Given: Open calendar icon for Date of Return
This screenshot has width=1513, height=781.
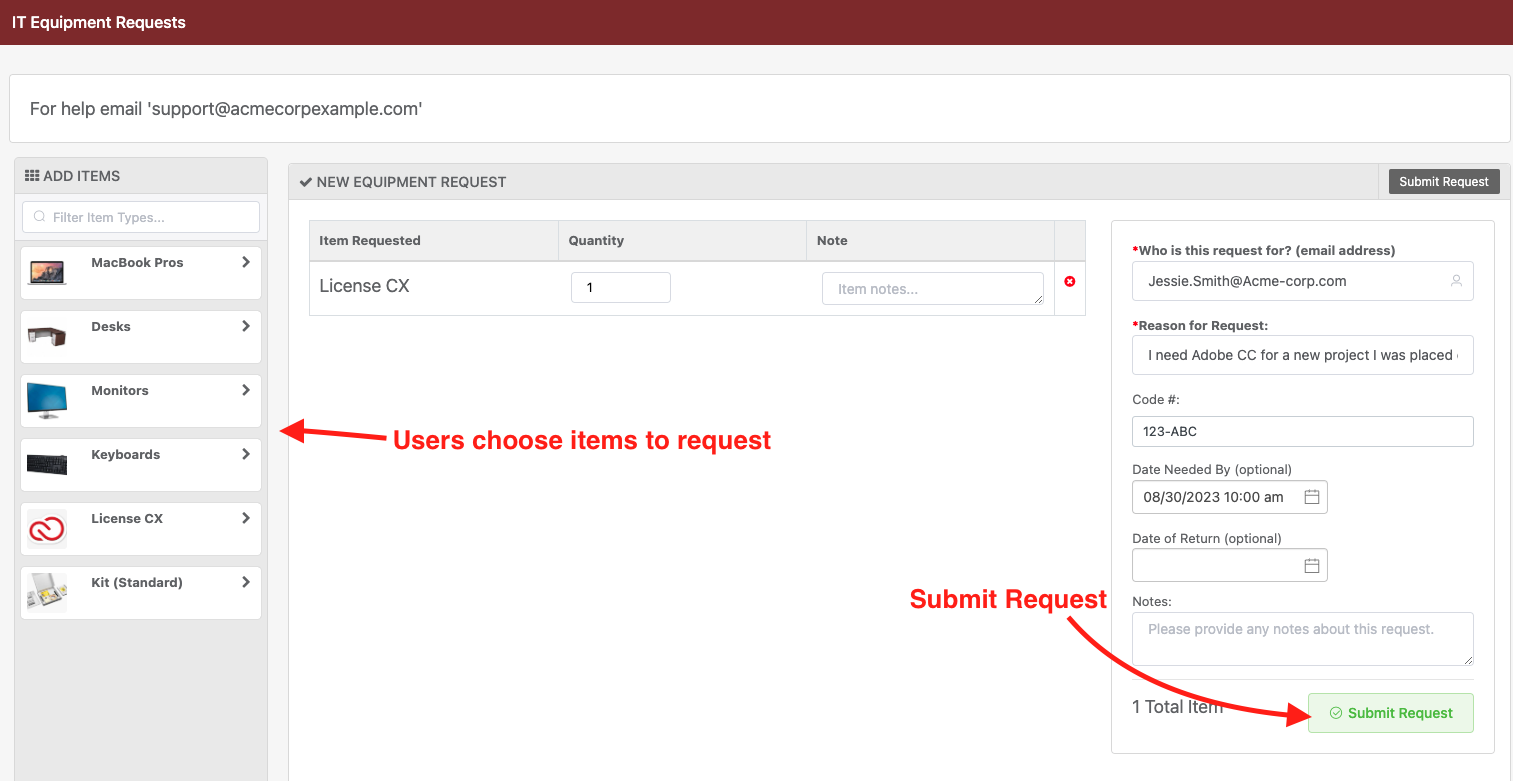Looking at the screenshot, I should [x=1312, y=566].
